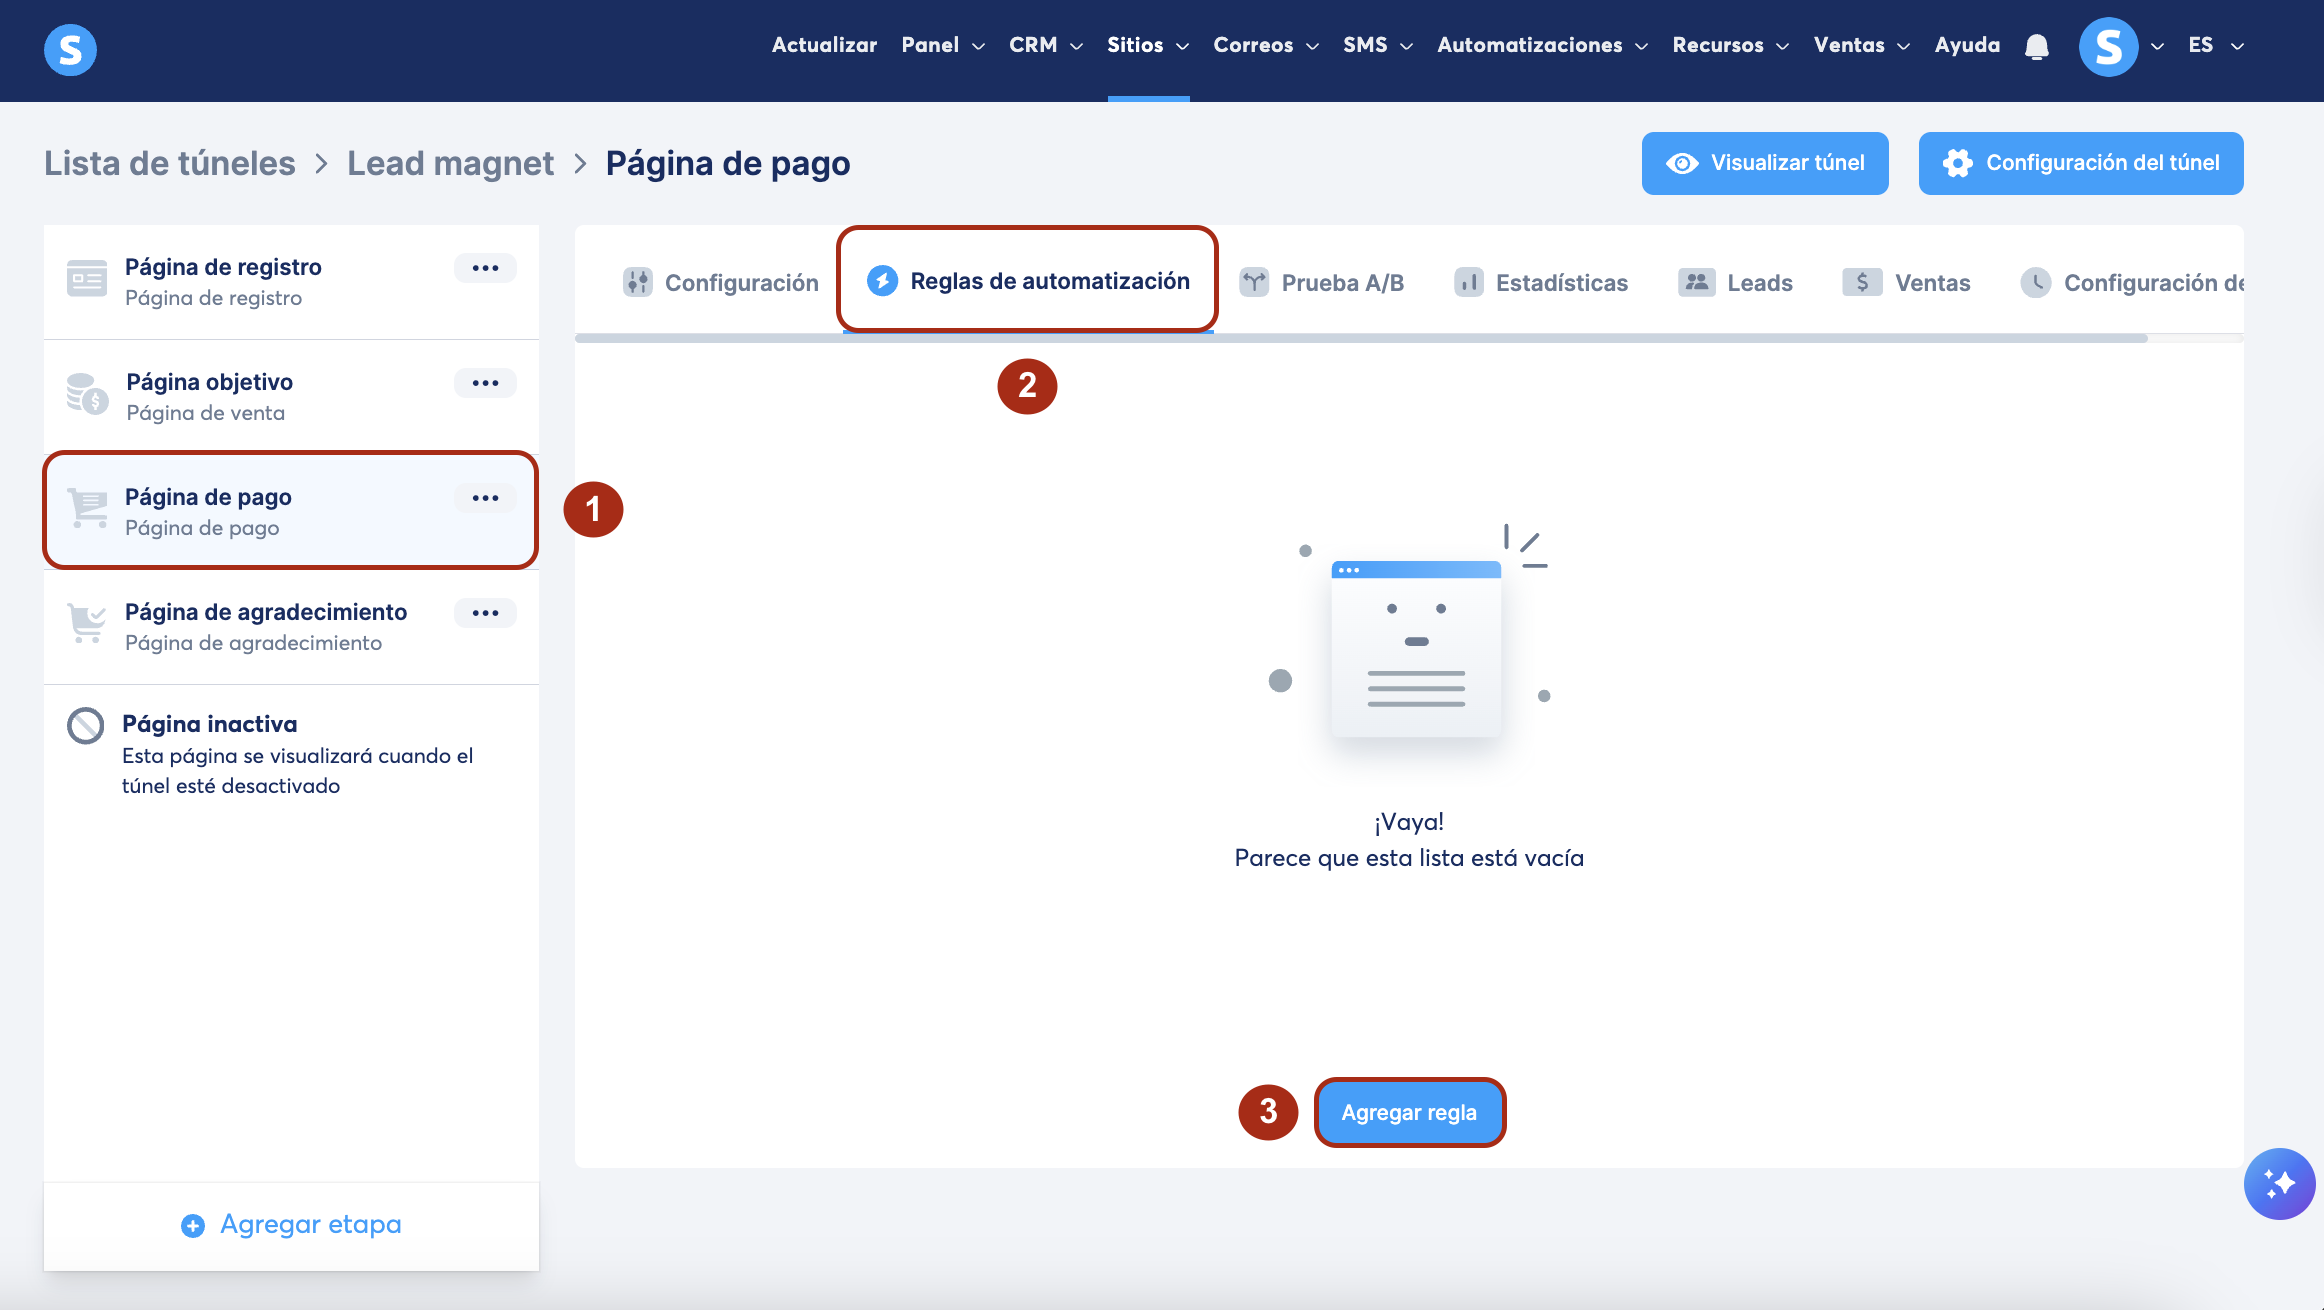Click the Agregar regla button
This screenshot has height=1310, width=2324.
1408,1112
